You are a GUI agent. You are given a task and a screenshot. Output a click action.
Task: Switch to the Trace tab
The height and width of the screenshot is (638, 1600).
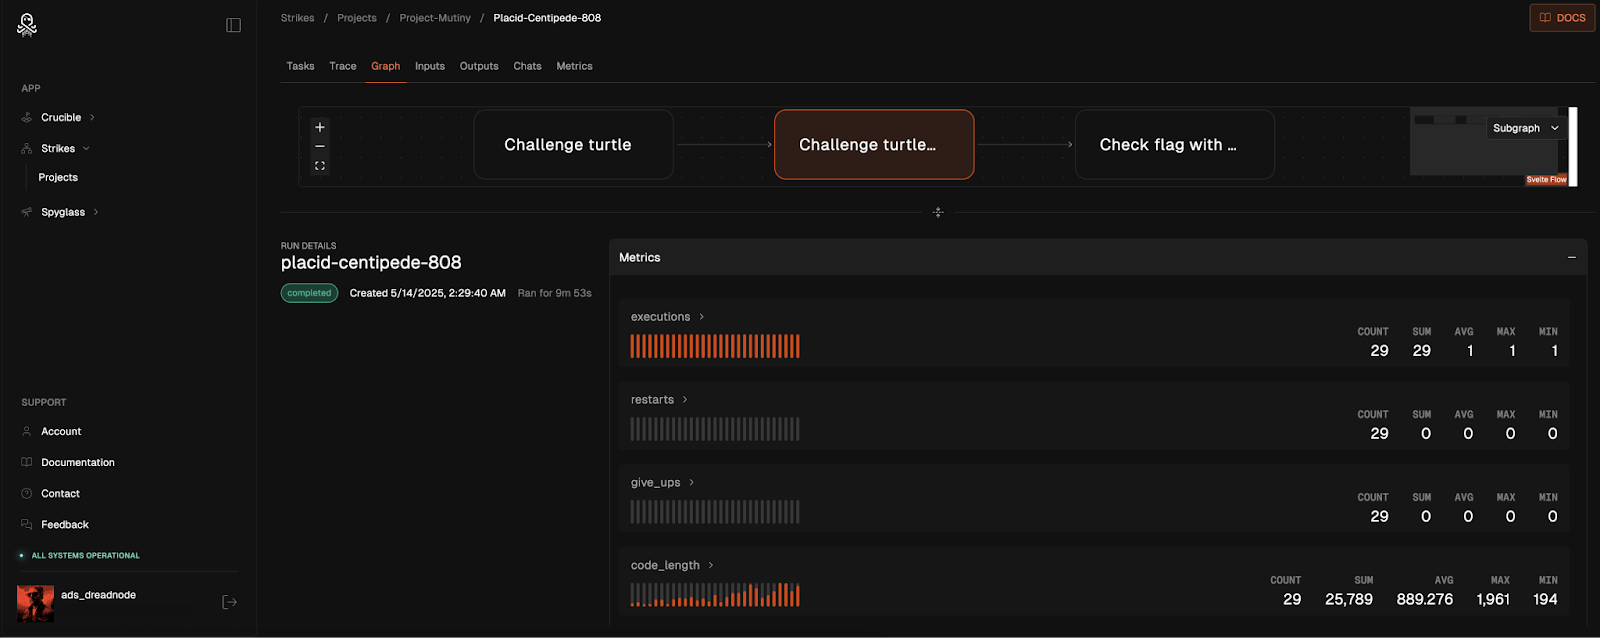(x=343, y=66)
